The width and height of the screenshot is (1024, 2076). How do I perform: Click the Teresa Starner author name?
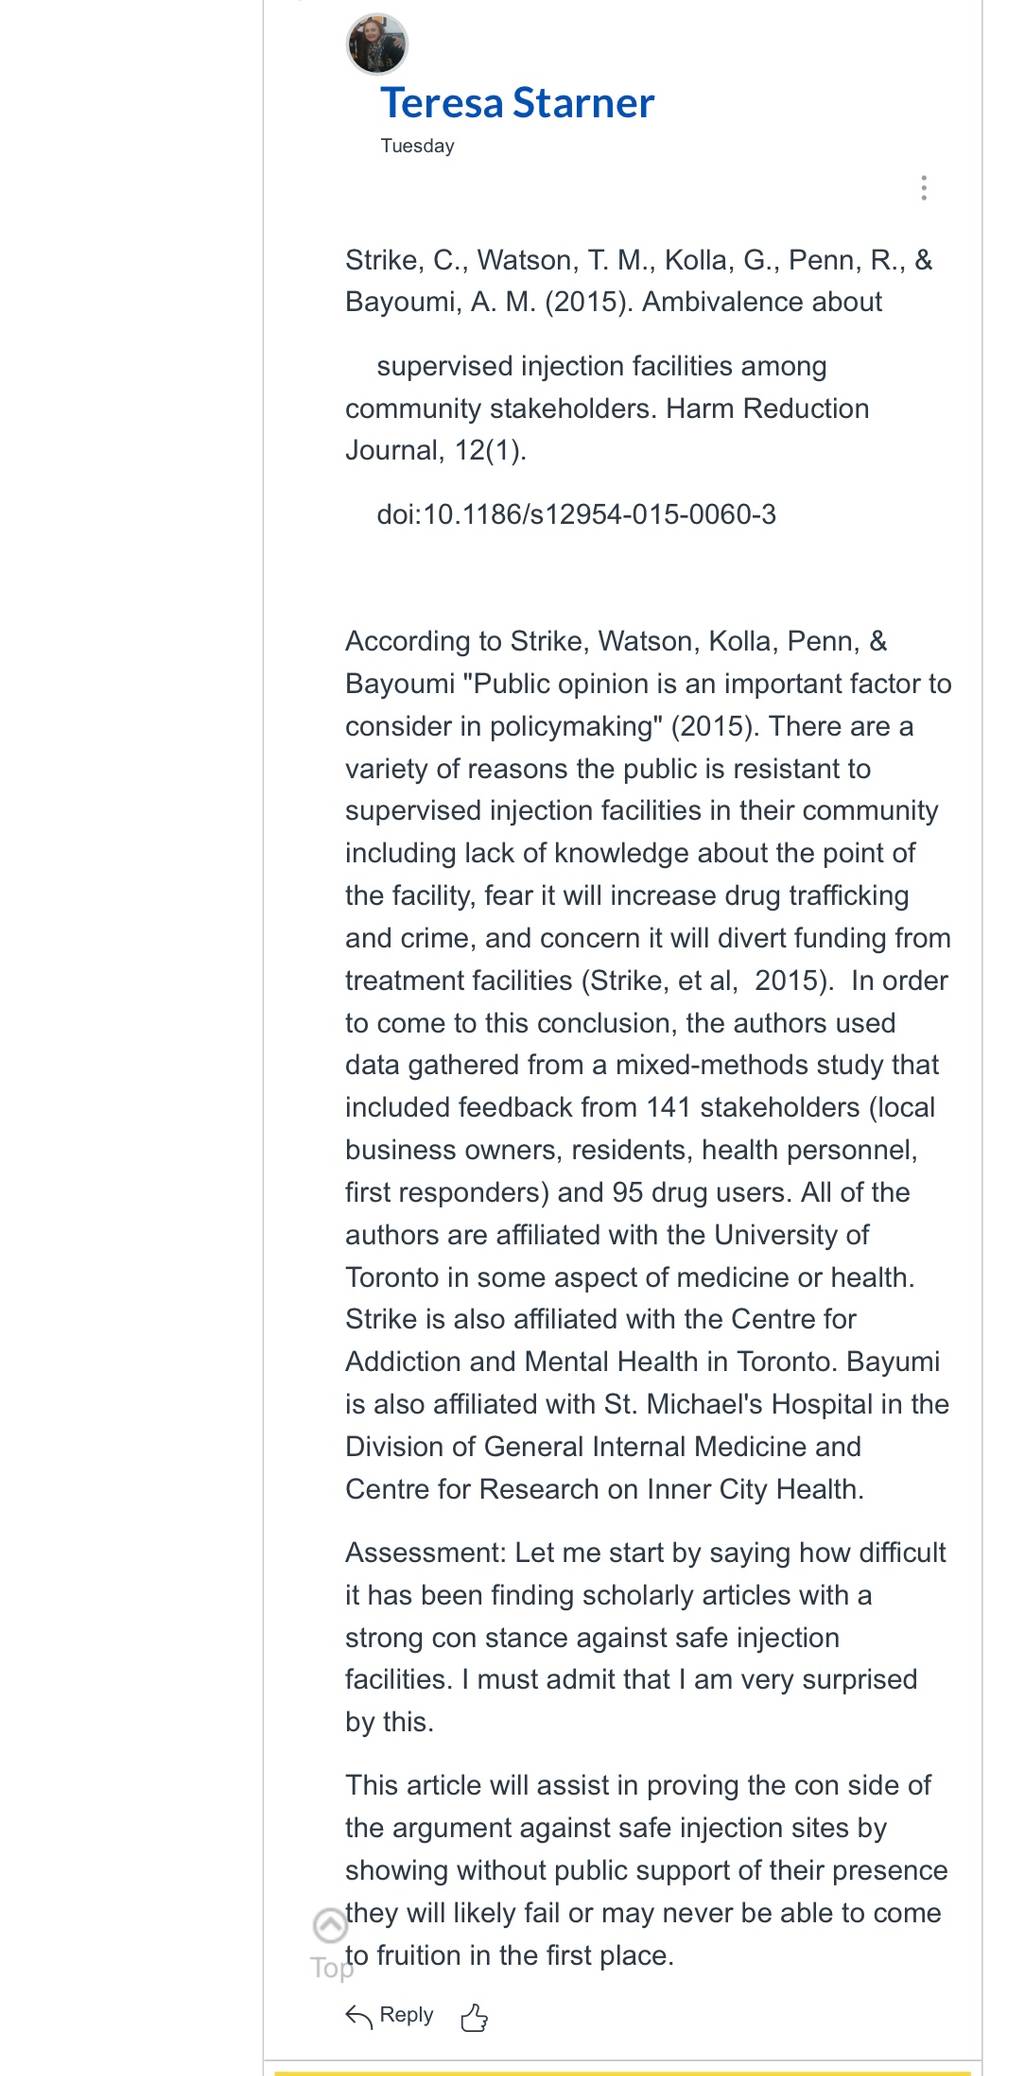click(x=517, y=103)
